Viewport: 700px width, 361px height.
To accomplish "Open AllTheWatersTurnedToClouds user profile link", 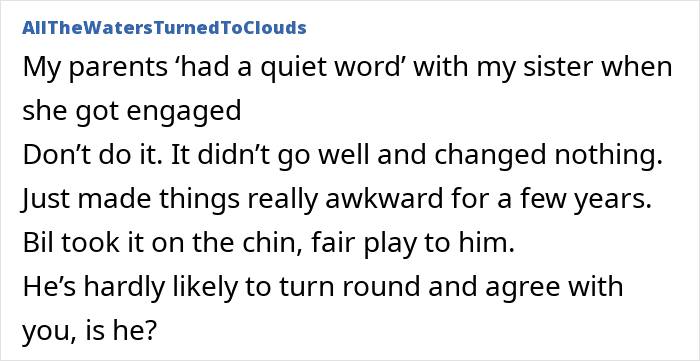I will click(164, 28).
